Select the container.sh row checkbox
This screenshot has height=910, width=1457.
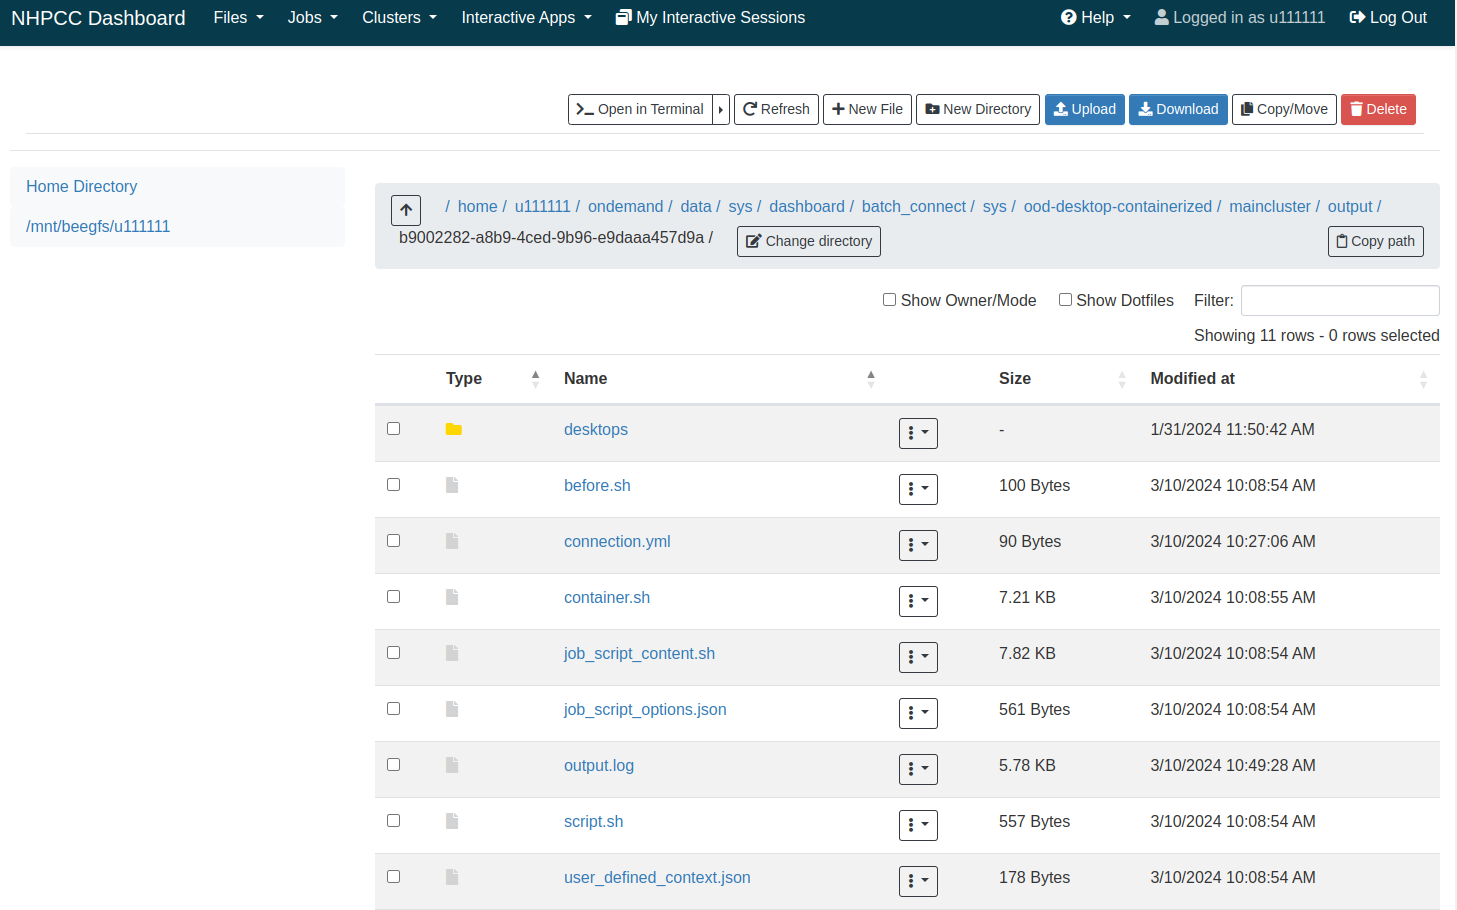(x=394, y=596)
